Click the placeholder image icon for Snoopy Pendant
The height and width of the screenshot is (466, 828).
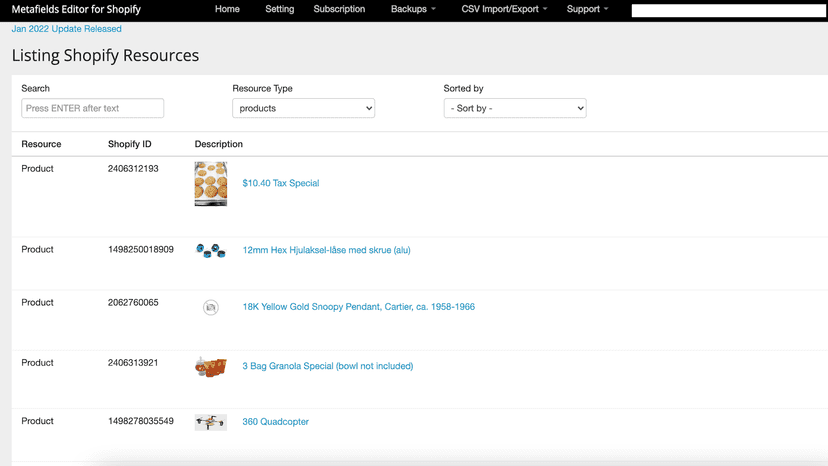click(x=211, y=307)
